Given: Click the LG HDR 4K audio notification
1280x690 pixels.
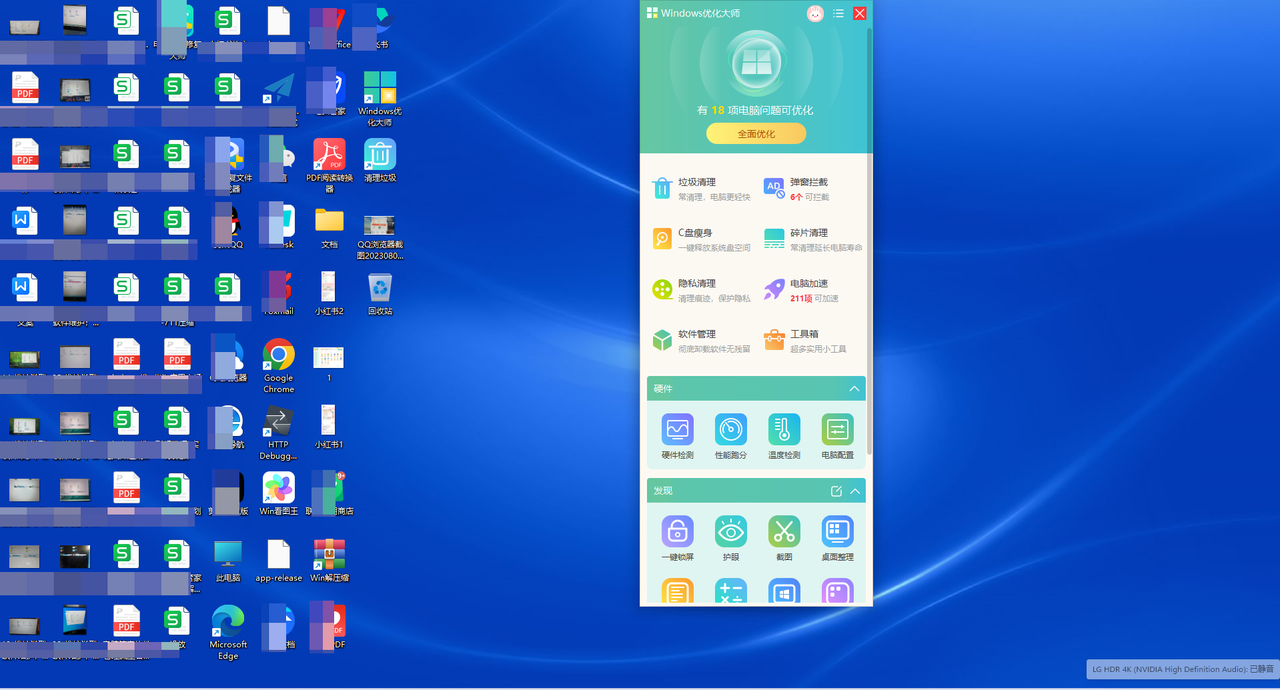Looking at the screenshot, I should (1182, 668).
